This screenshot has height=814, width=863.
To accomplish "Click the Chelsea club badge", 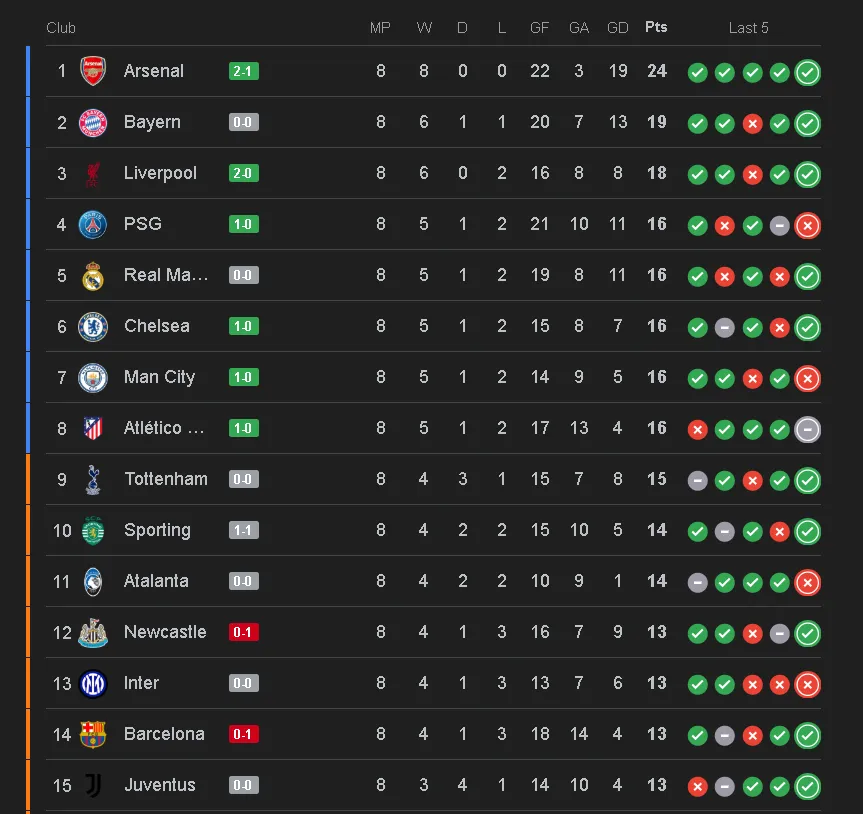I will (93, 326).
